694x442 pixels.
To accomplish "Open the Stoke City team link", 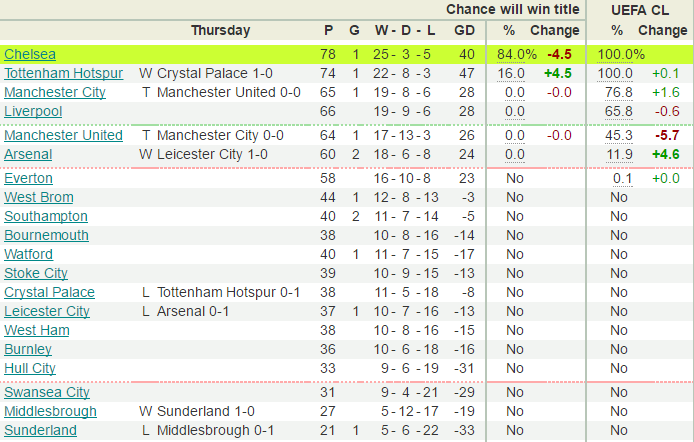I will click(36, 273).
